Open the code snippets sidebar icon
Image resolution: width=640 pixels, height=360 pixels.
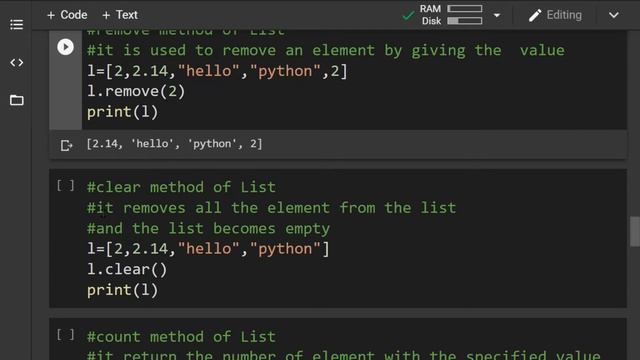[16, 62]
